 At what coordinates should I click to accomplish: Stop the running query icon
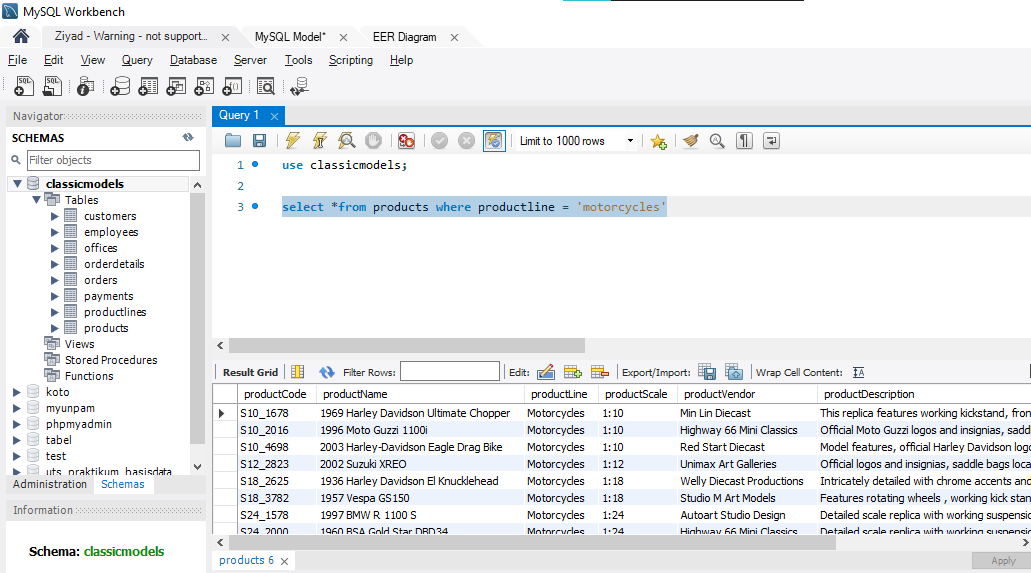click(x=373, y=140)
